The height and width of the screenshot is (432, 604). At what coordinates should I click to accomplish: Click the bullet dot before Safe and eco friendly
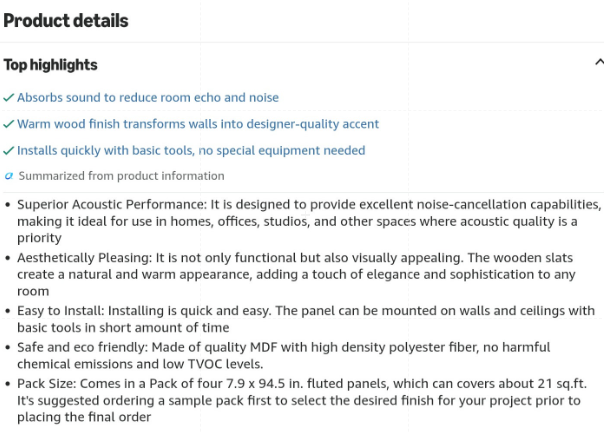pyautogui.click(x=8, y=348)
